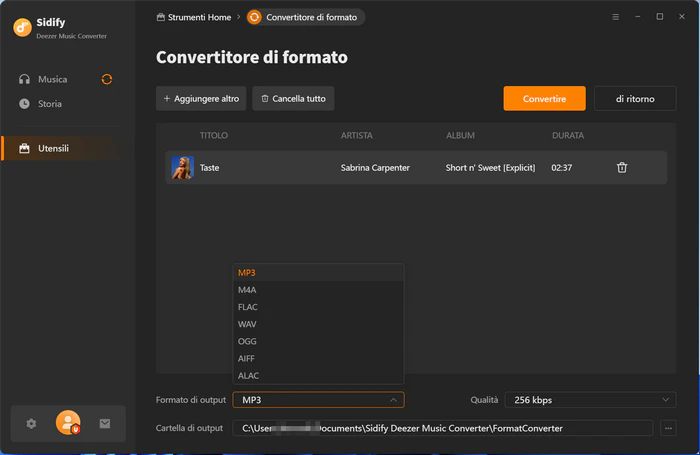Open settings gear icon
Image resolution: width=700 pixels, height=455 pixels.
(31, 423)
